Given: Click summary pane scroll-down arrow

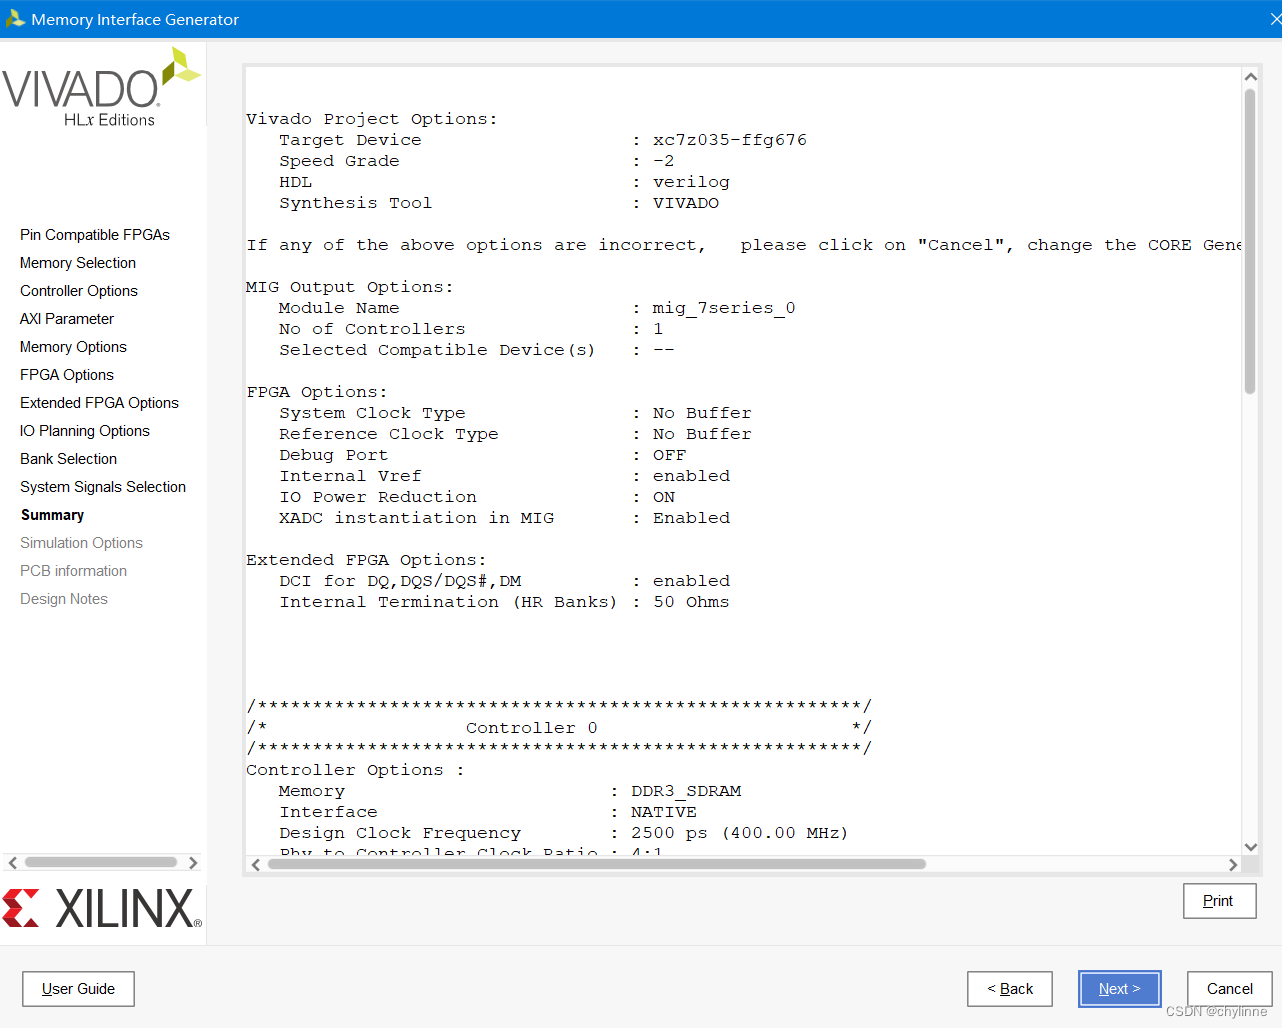Looking at the screenshot, I should 1250,846.
